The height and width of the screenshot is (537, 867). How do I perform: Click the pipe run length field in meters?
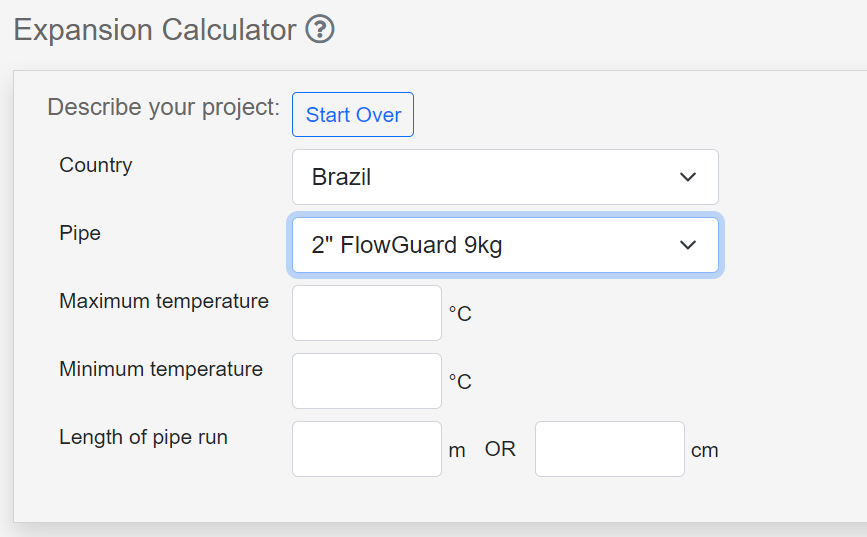coord(367,449)
